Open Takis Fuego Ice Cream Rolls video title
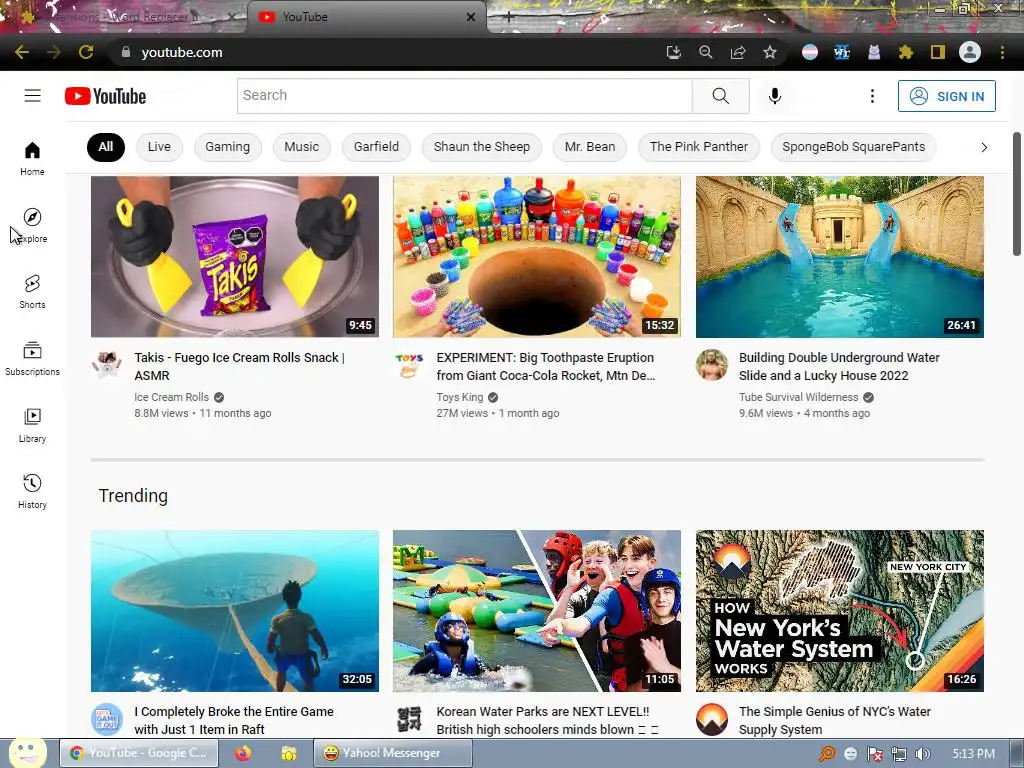The width and height of the screenshot is (1024, 768). click(239, 366)
